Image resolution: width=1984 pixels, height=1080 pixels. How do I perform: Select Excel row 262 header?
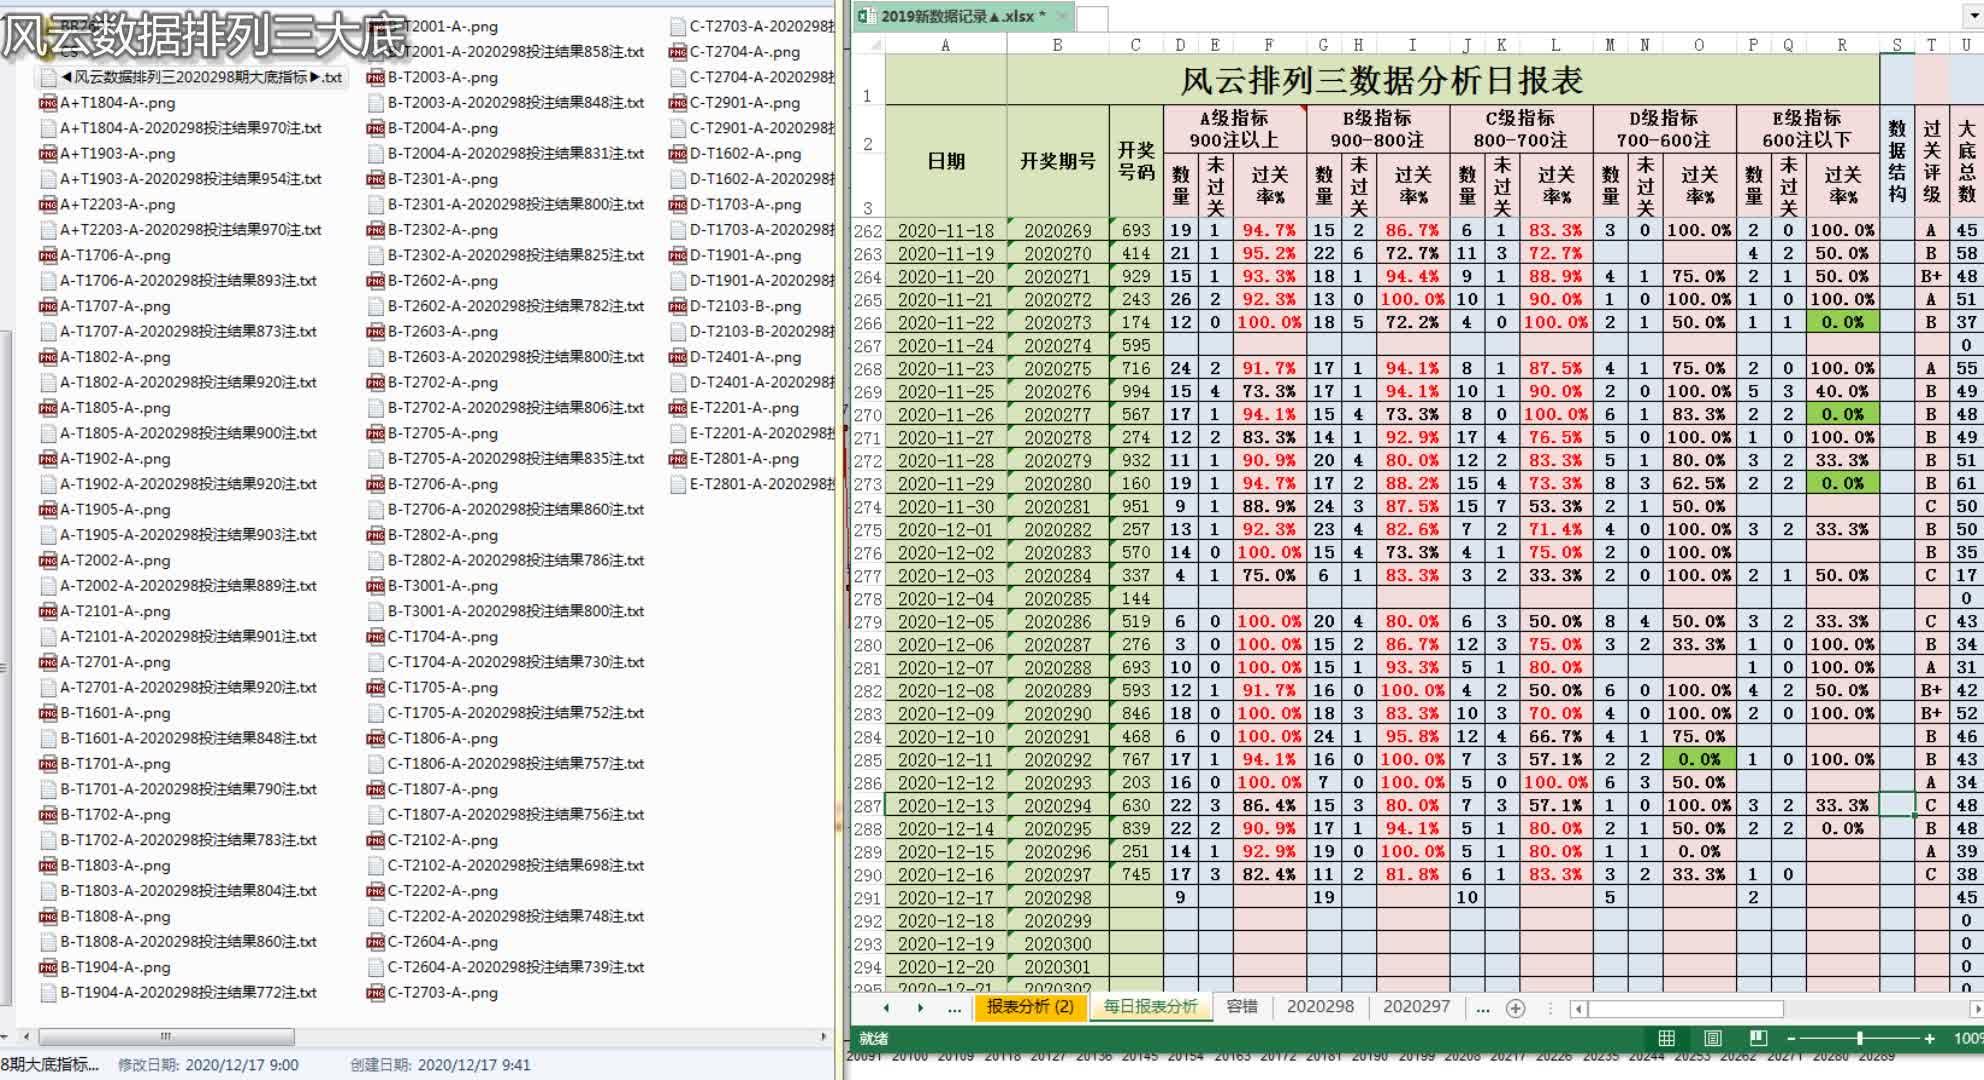(867, 230)
